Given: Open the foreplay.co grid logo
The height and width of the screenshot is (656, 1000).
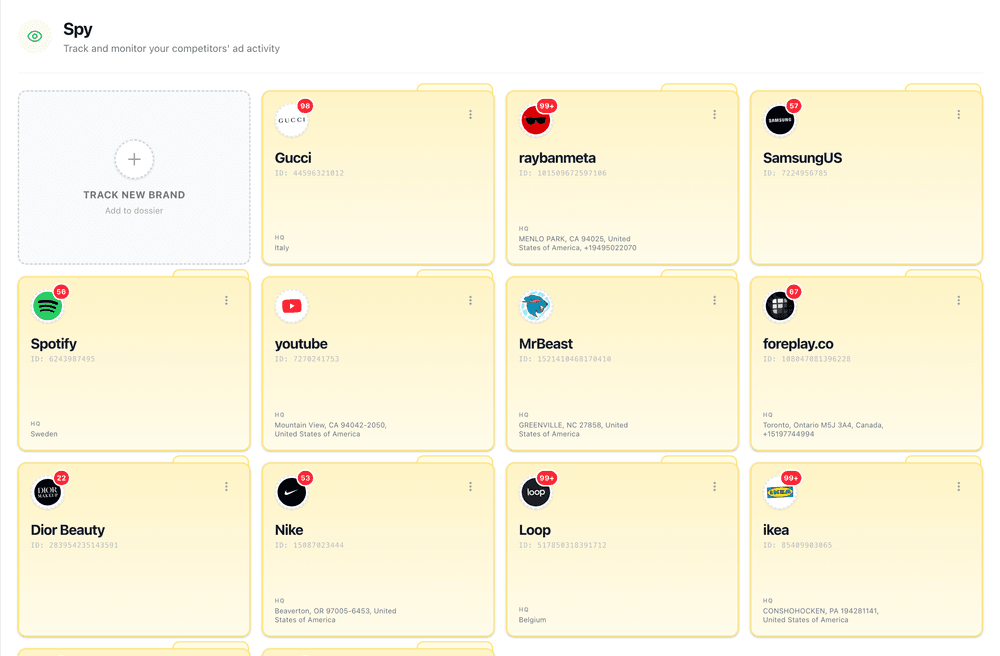Looking at the screenshot, I should [779, 306].
